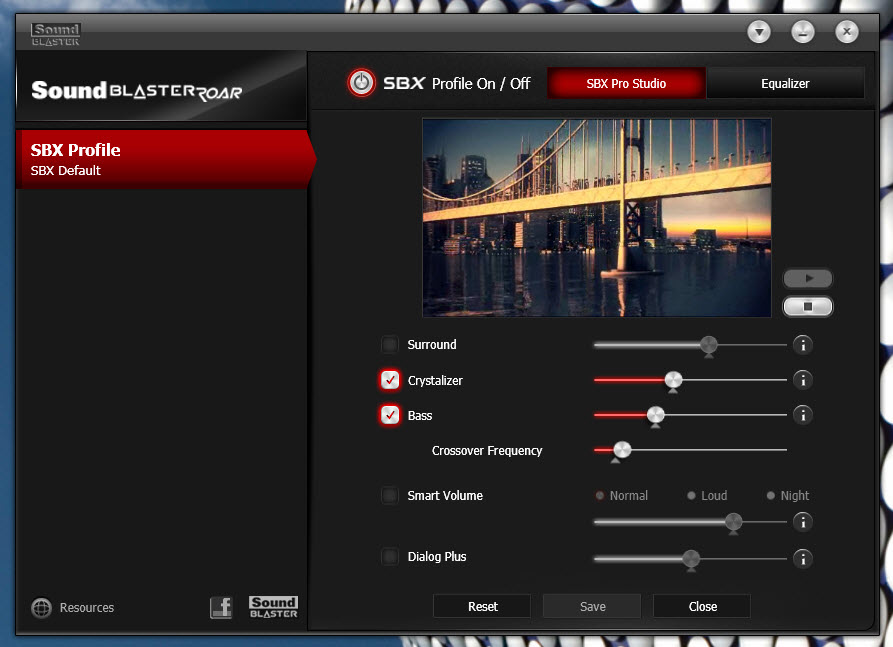The image size is (893, 647).
Task: Open the info for Bass
Action: pyautogui.click(x=802, y=415)
